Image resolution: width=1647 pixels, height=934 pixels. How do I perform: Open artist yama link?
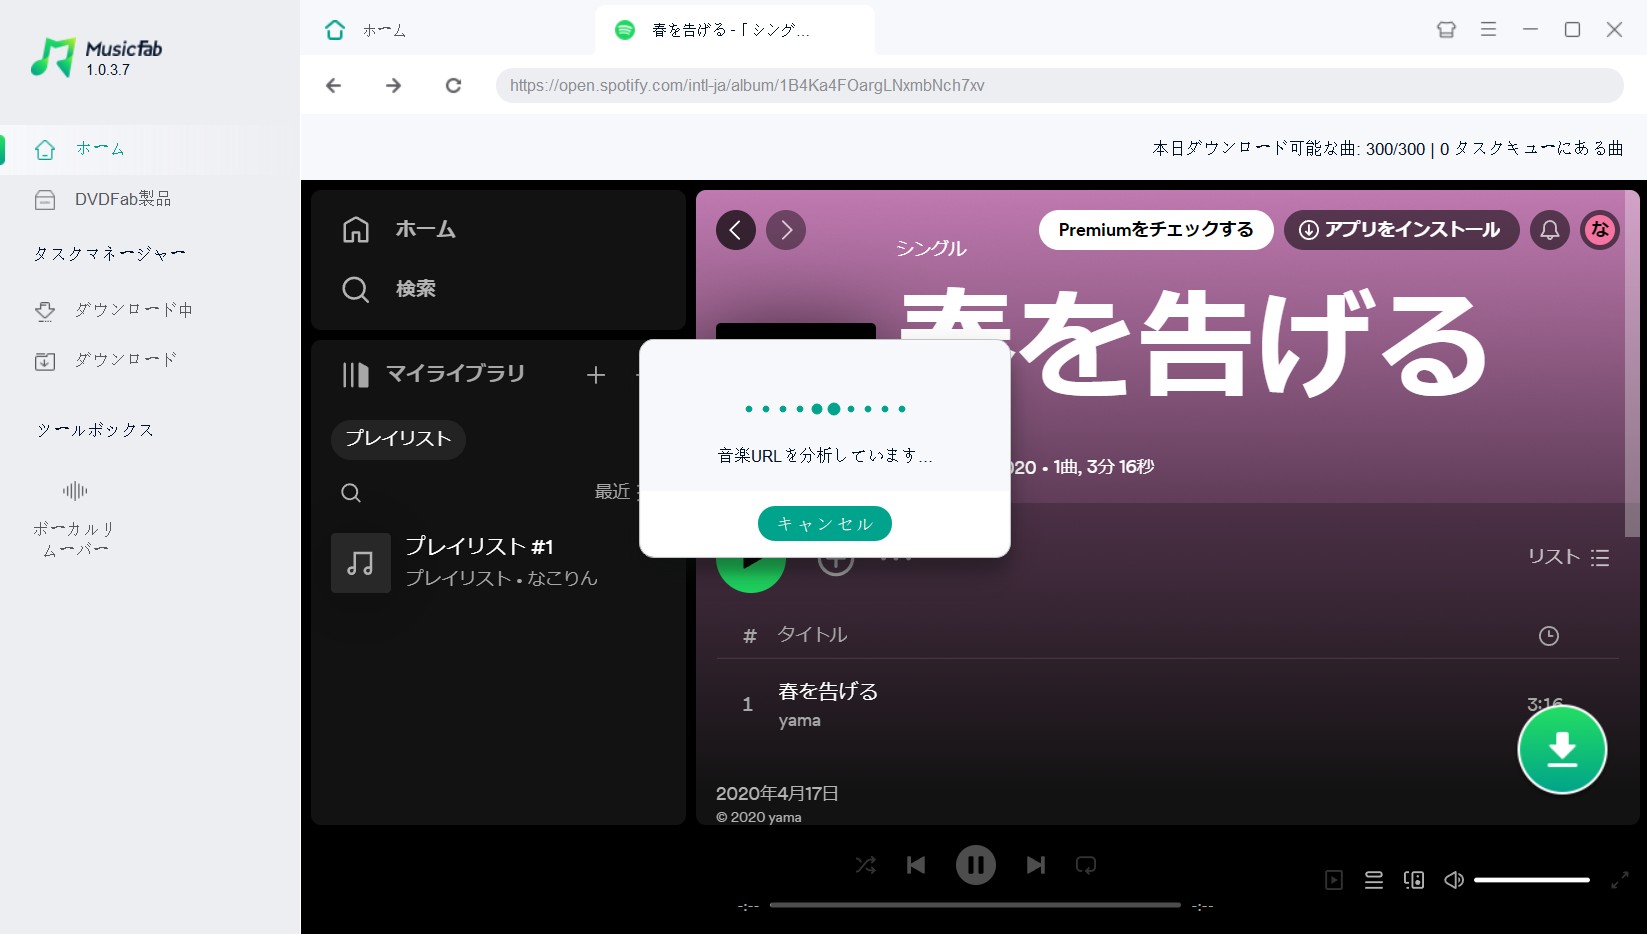800,721
